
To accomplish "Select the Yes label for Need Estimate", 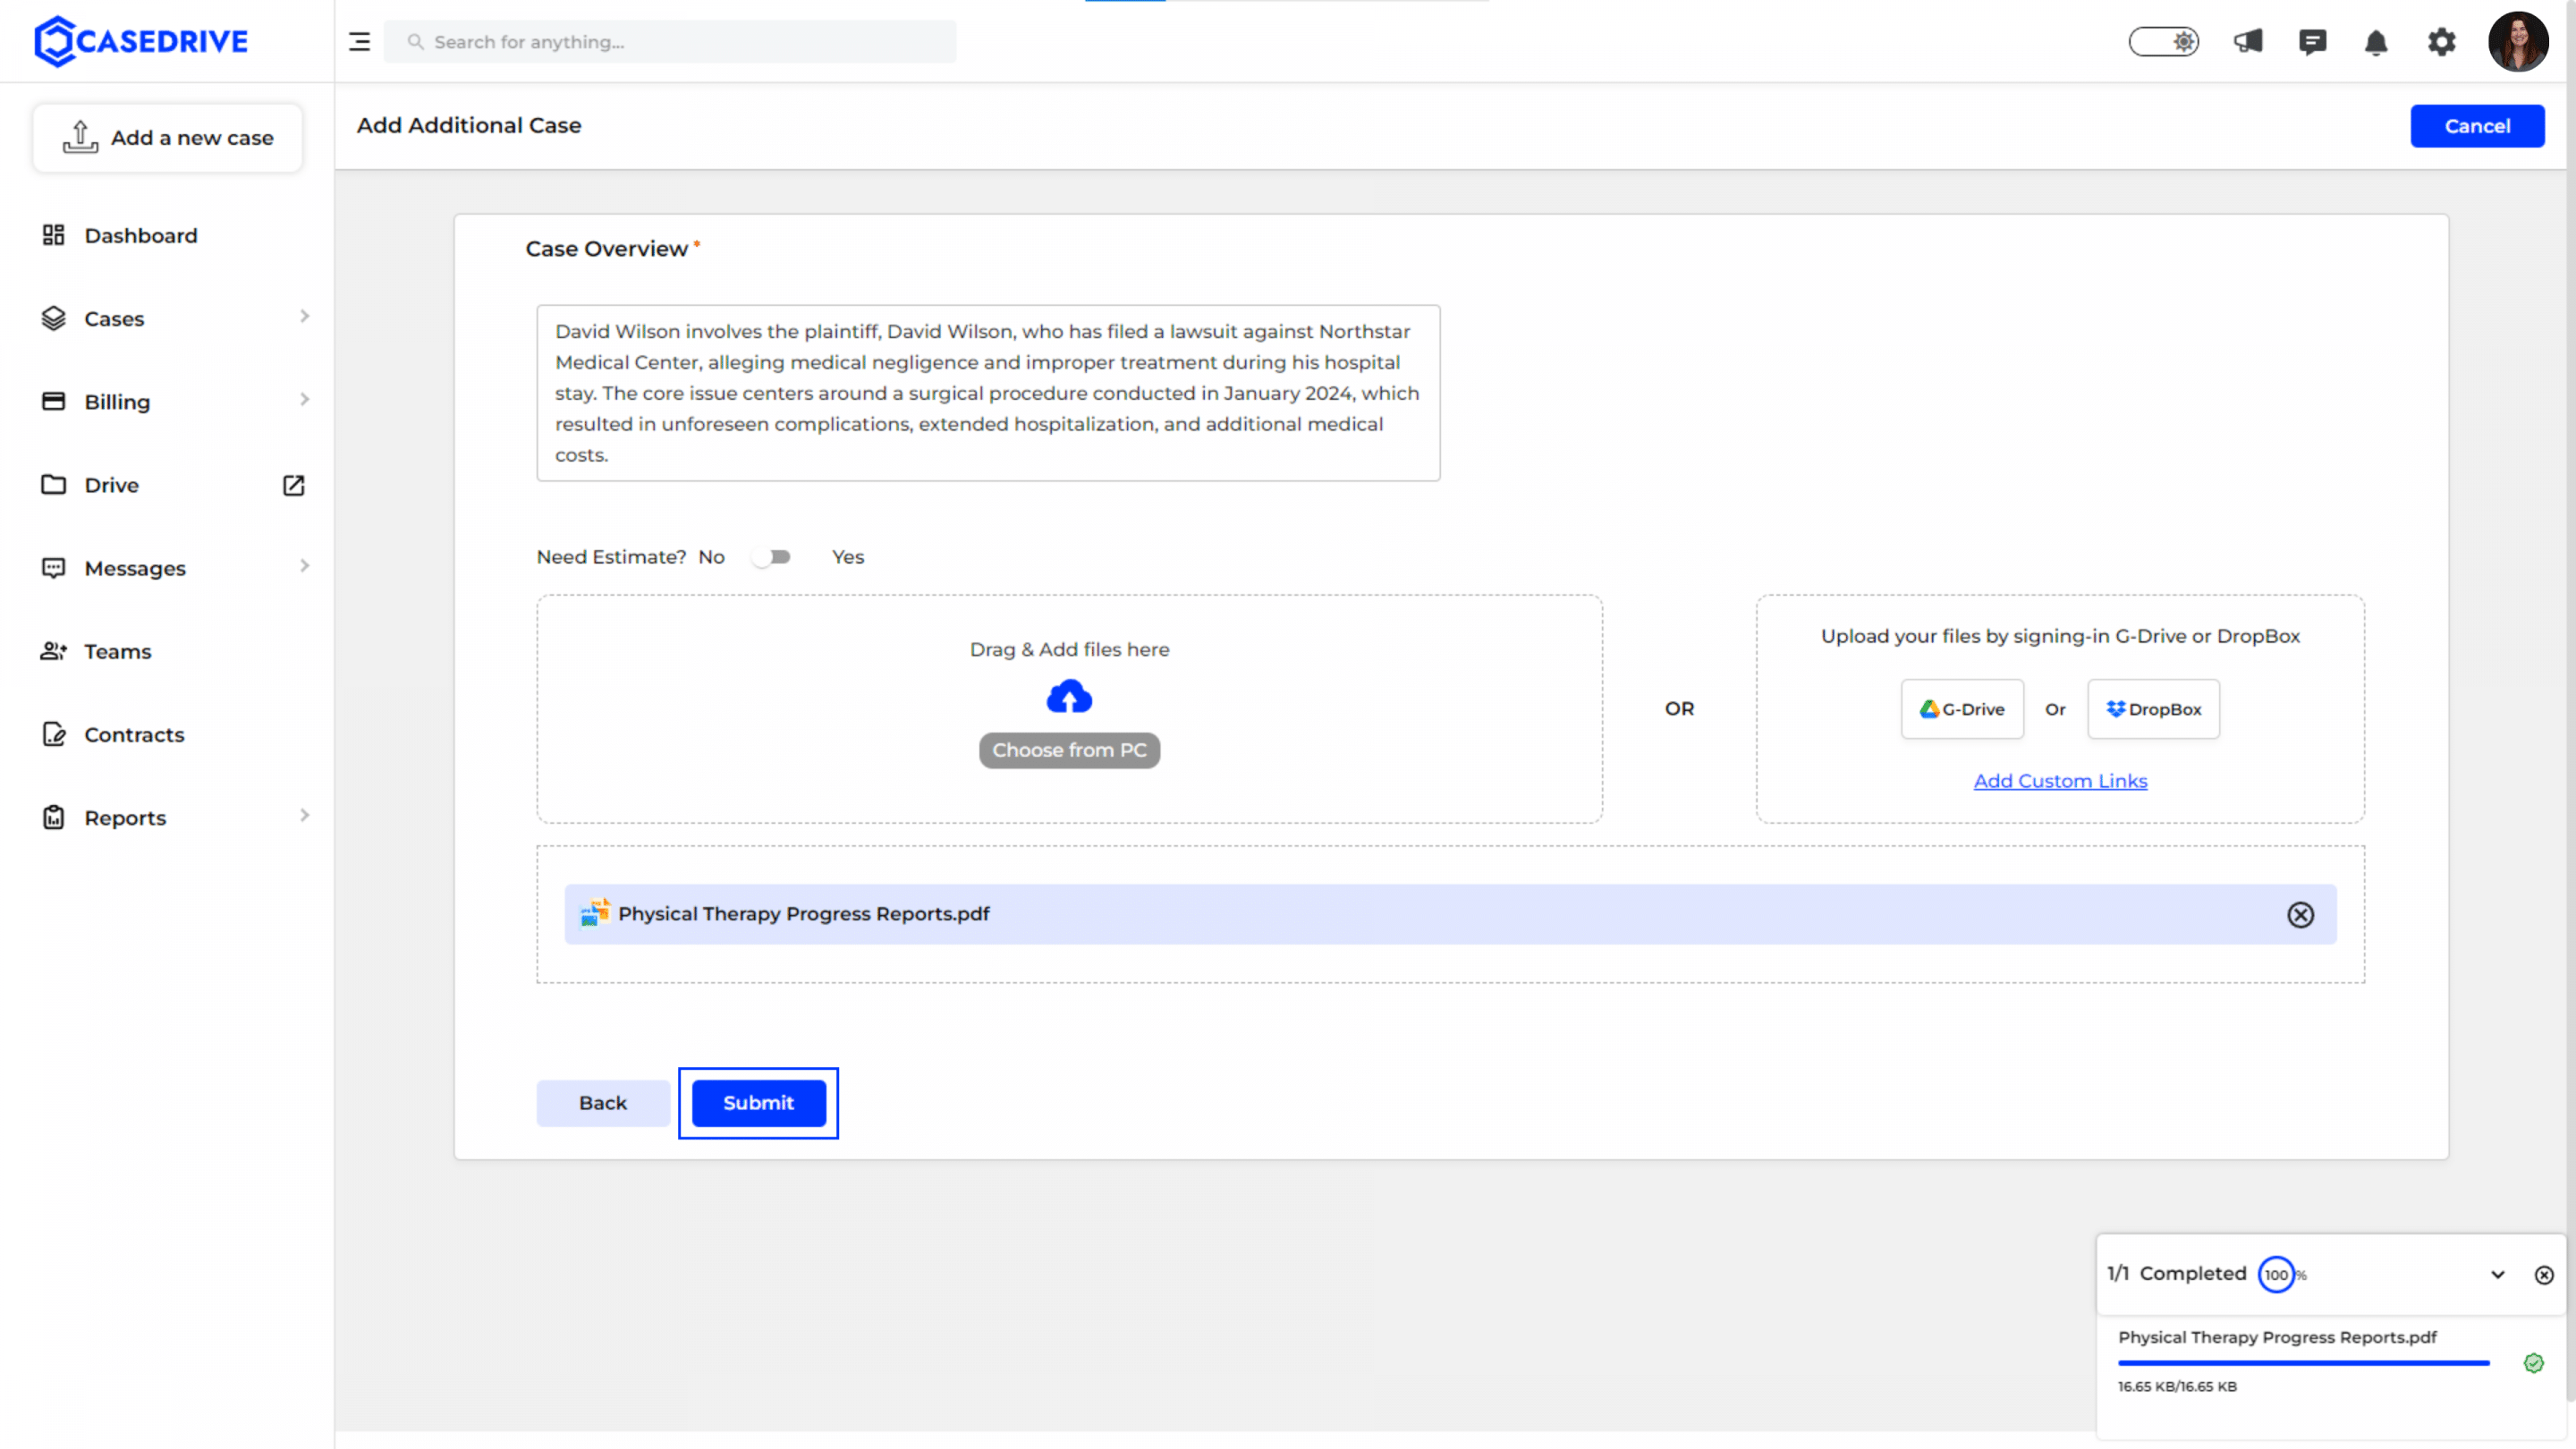I will [848, 557].
